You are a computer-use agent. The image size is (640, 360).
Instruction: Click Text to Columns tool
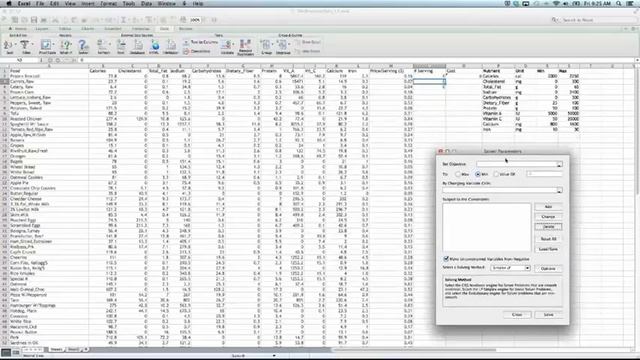(x=200, y=42)
